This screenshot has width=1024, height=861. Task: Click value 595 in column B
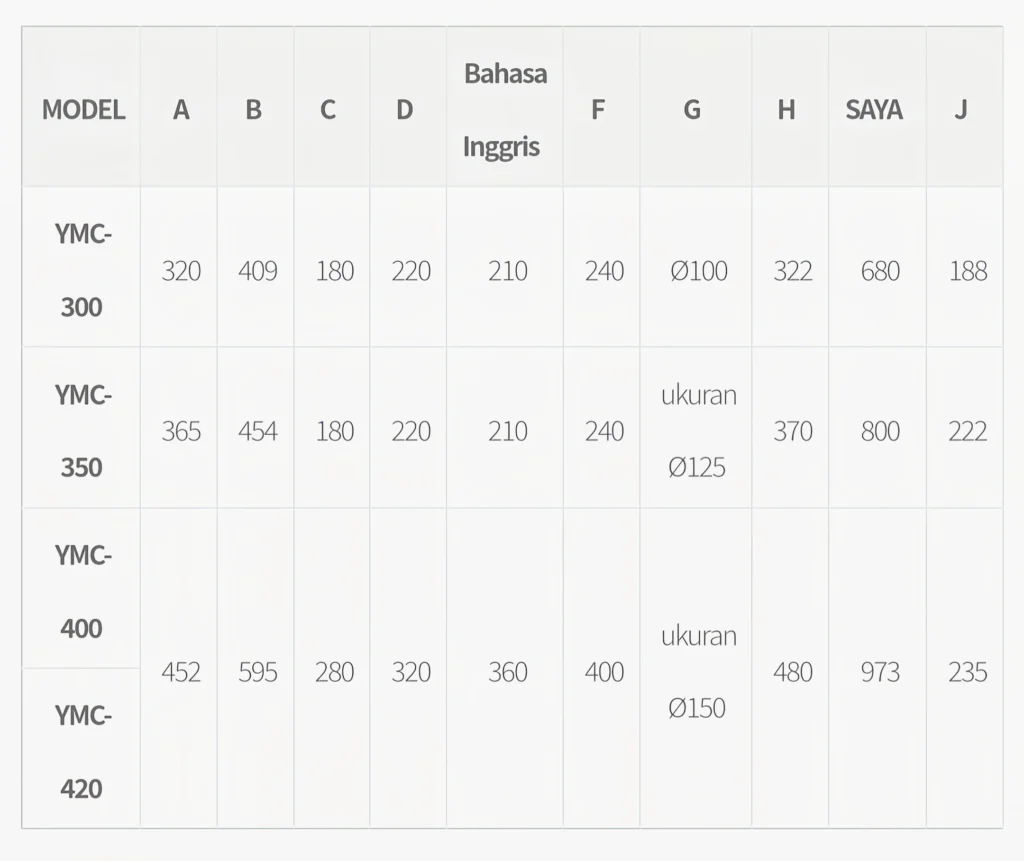[x=257, y=672]
